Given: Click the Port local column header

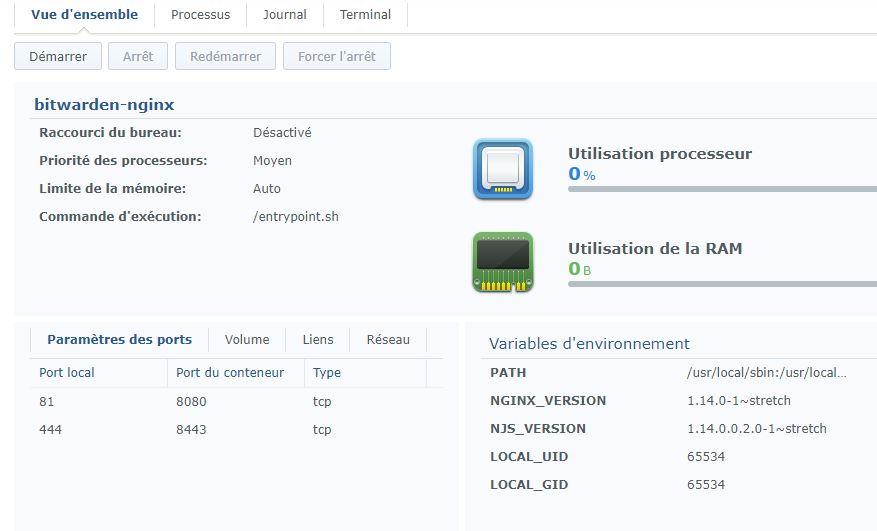Looking at the screenshot, I should click(x=98, y=373).
